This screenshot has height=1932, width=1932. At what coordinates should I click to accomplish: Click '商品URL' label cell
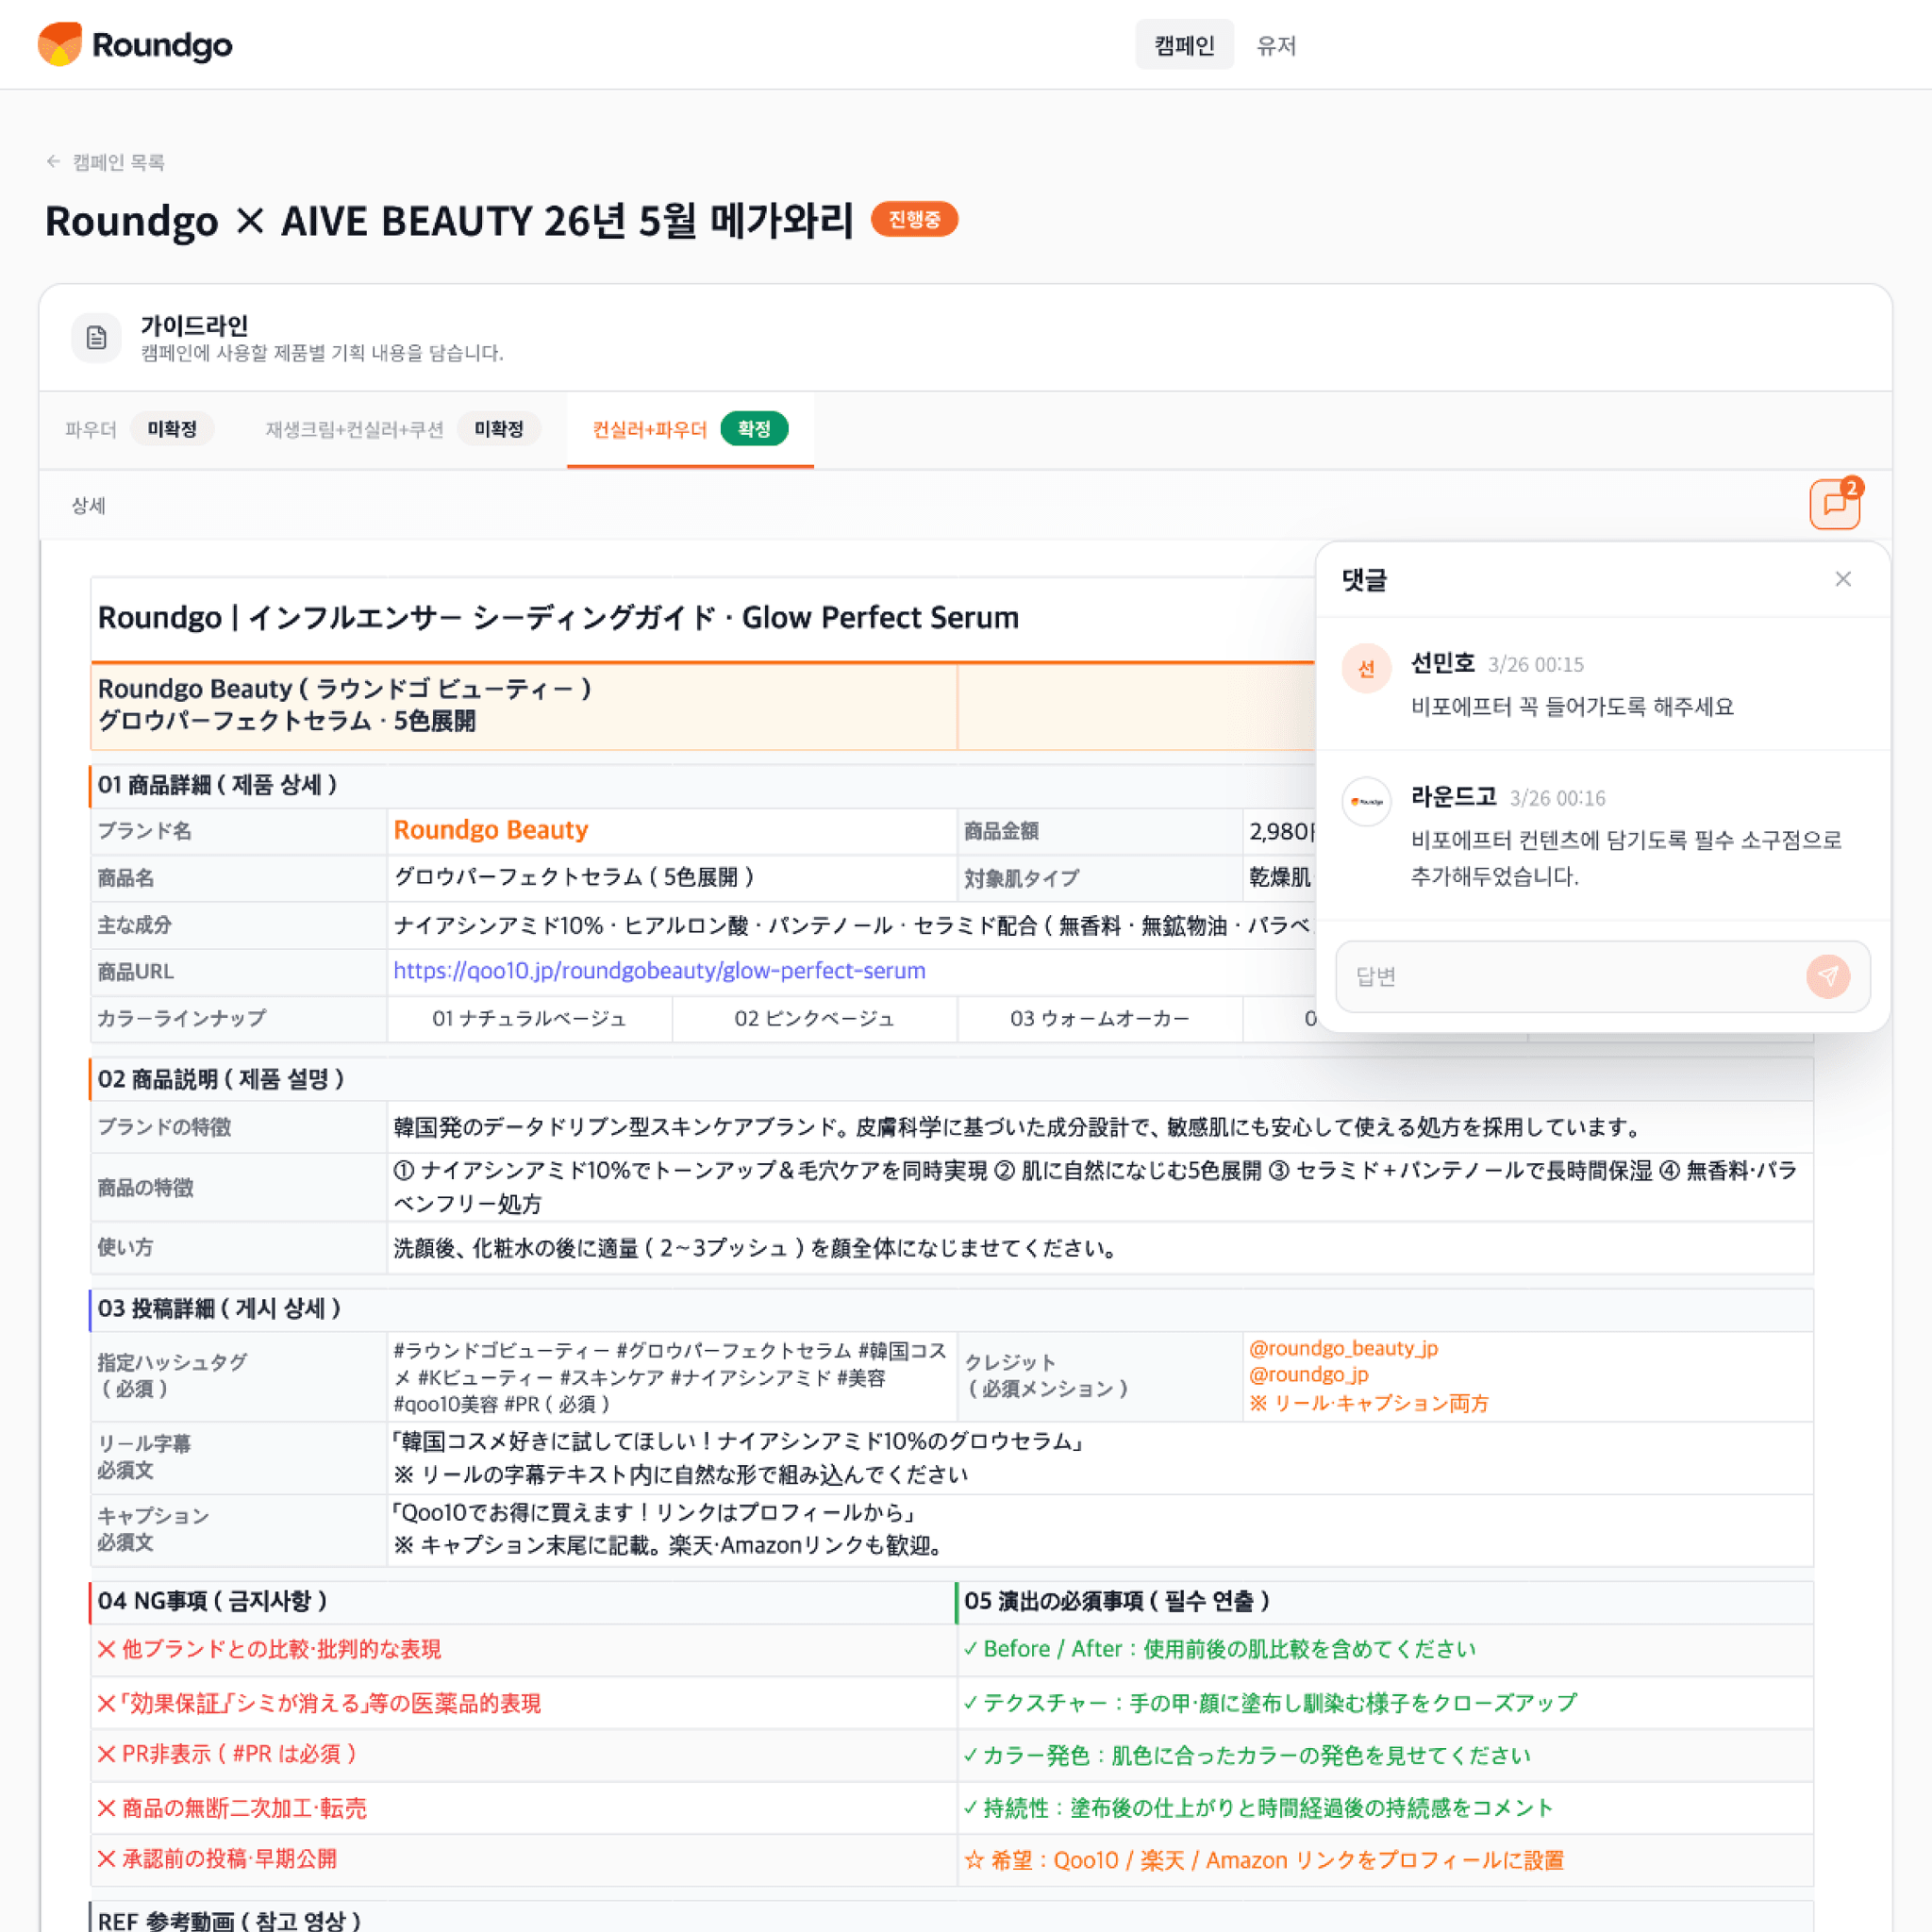(239, 971)
